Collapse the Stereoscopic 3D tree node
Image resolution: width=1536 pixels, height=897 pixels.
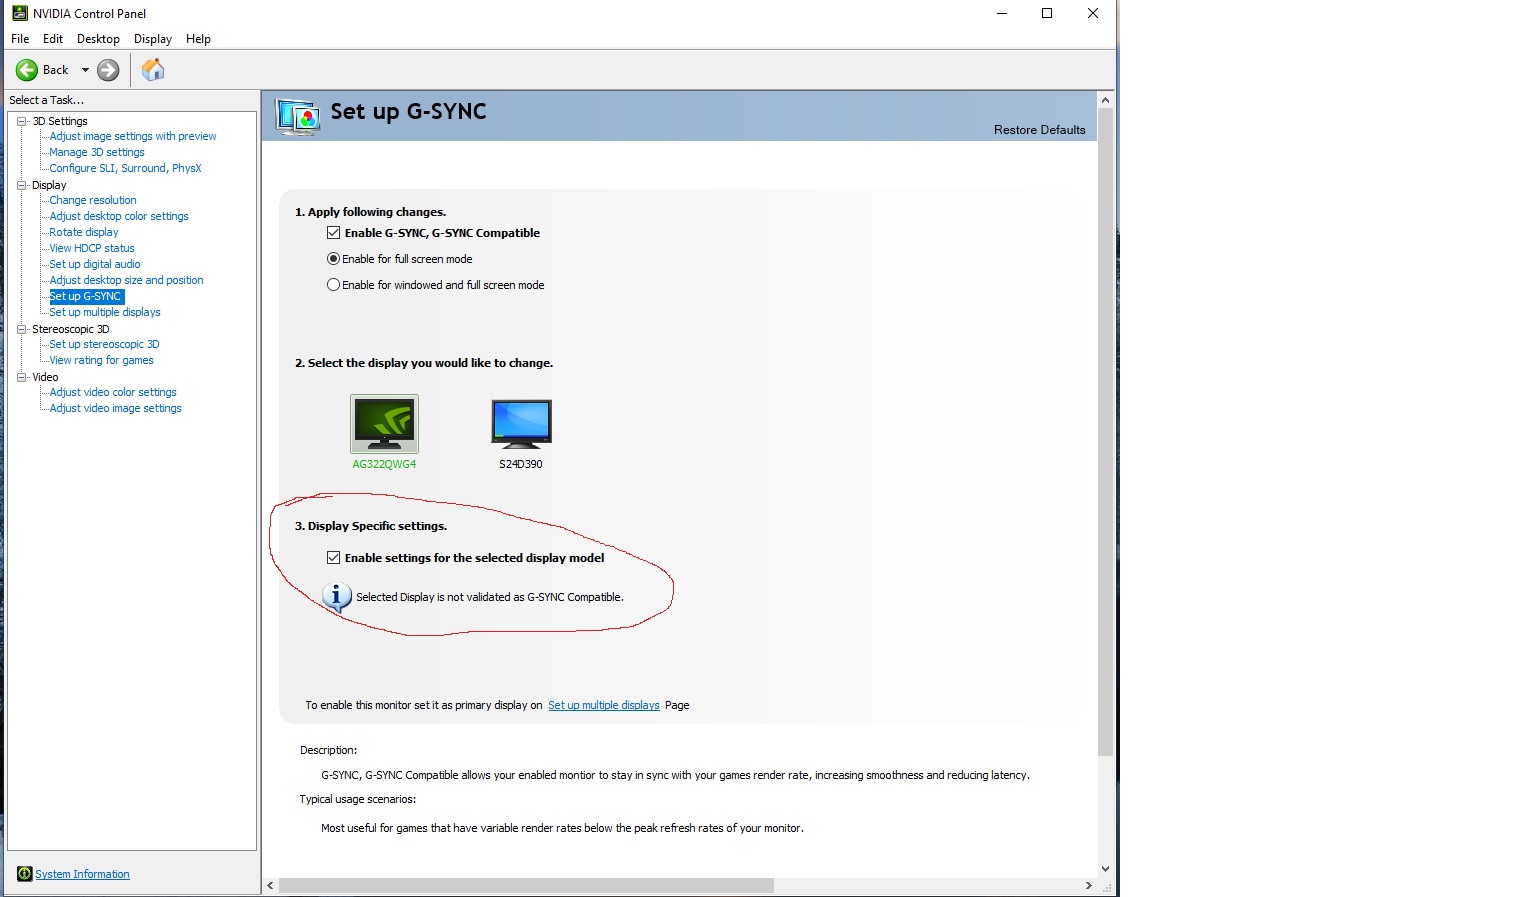point(22,329)
